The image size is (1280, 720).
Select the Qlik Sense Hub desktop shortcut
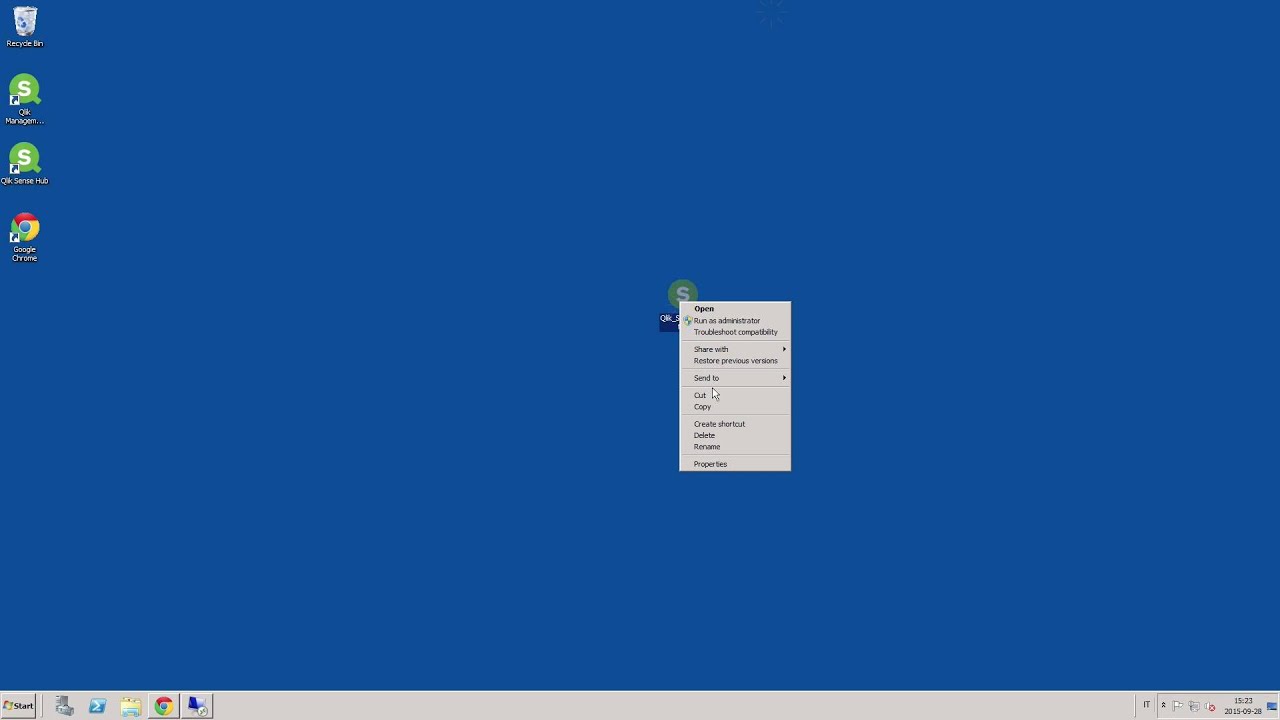[25, 164]
